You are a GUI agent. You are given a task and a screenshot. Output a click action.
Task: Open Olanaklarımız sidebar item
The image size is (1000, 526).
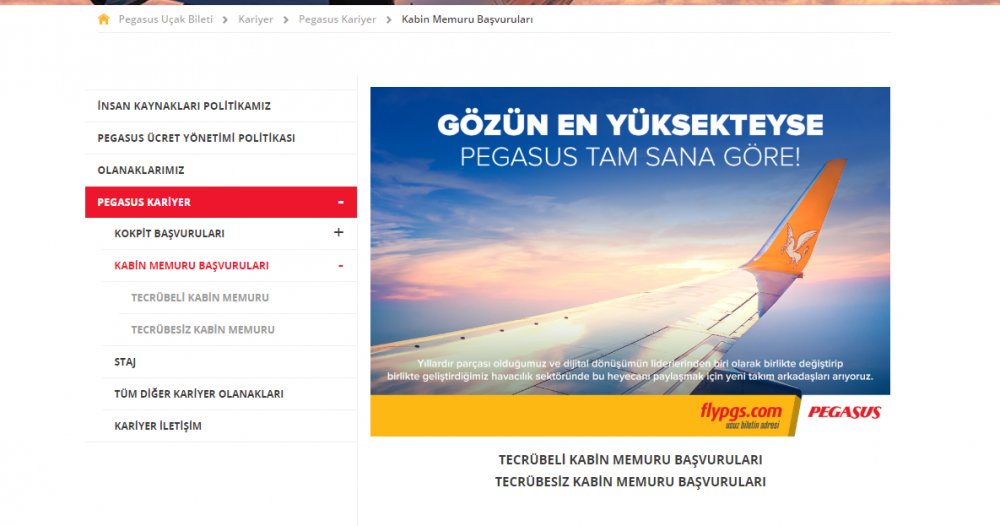point(141,170)
